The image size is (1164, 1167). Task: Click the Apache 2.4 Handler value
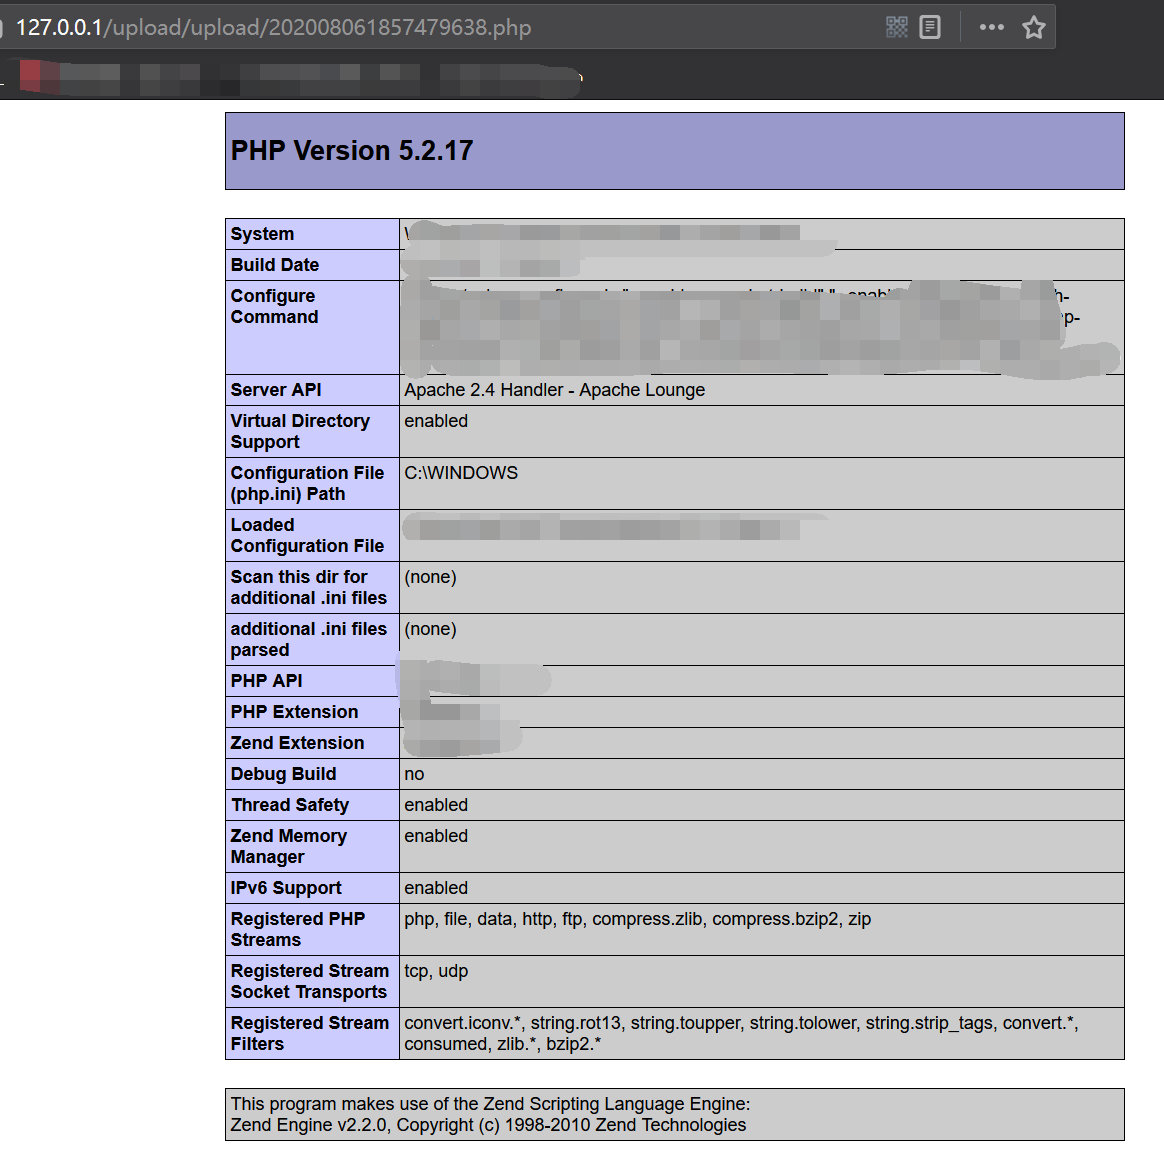(x=554, y=390)
